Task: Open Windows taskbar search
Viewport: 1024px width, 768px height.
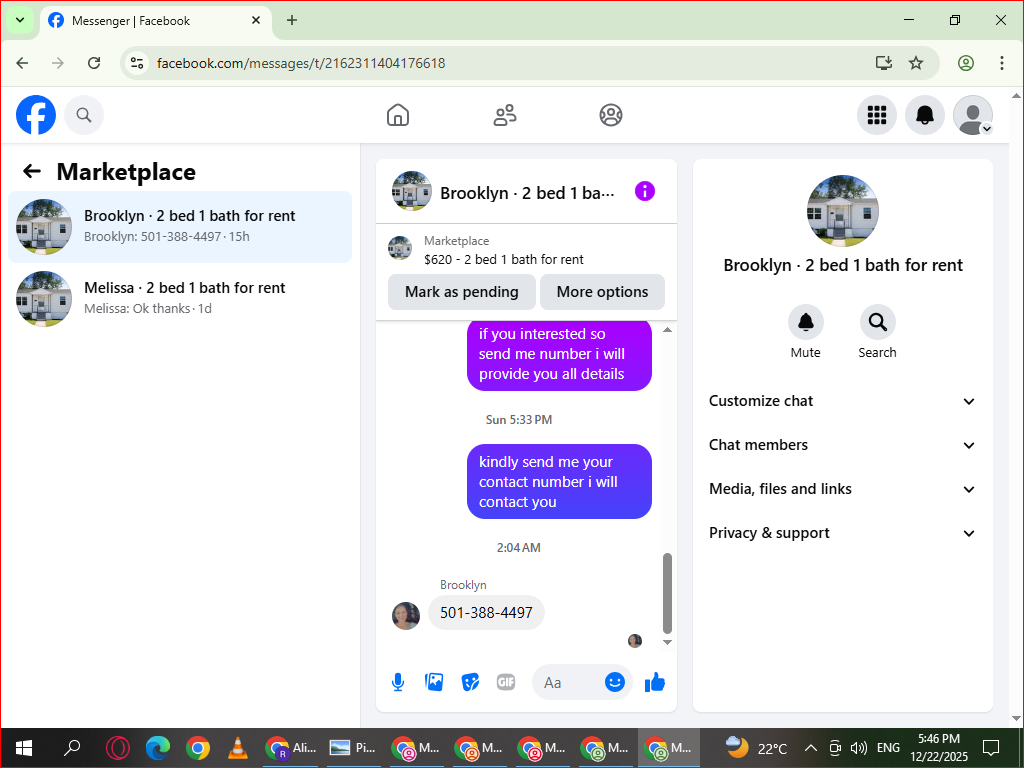Action: point(72,747)
